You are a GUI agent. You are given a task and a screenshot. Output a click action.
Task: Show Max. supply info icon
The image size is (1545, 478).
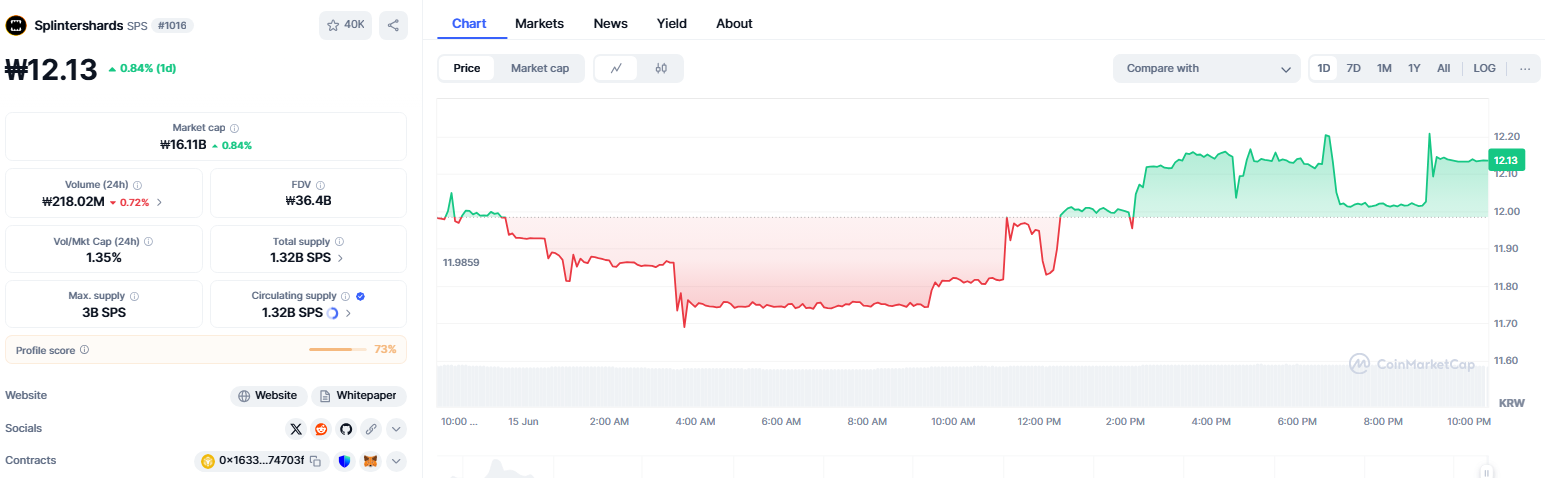(x=135, y=296)
